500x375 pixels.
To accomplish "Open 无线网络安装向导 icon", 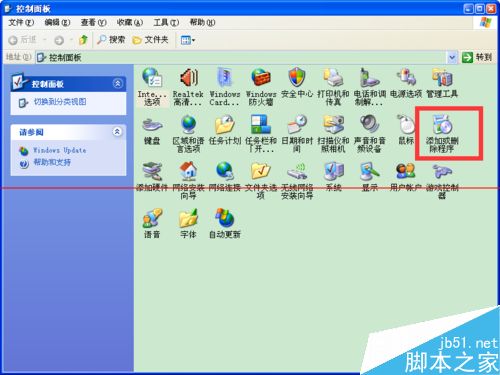I will 297,180.
